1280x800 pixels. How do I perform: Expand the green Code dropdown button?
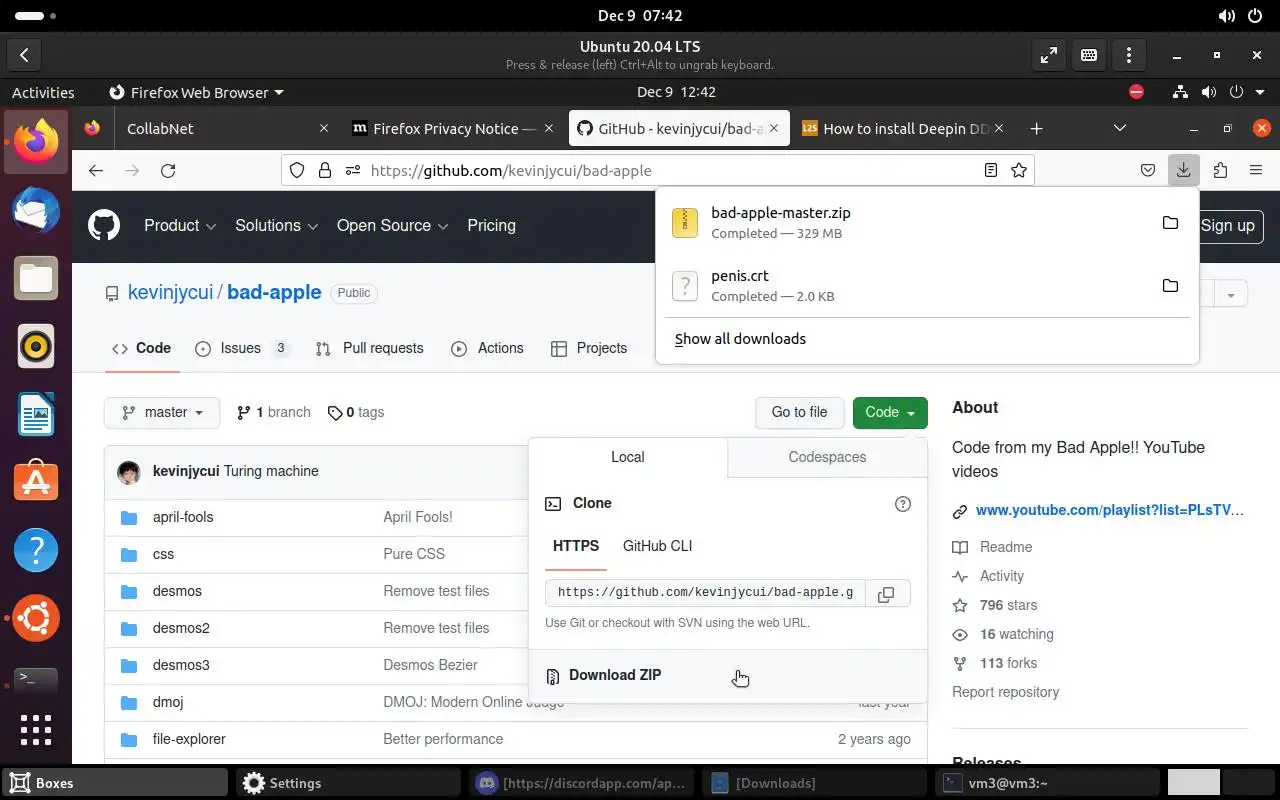890,412
